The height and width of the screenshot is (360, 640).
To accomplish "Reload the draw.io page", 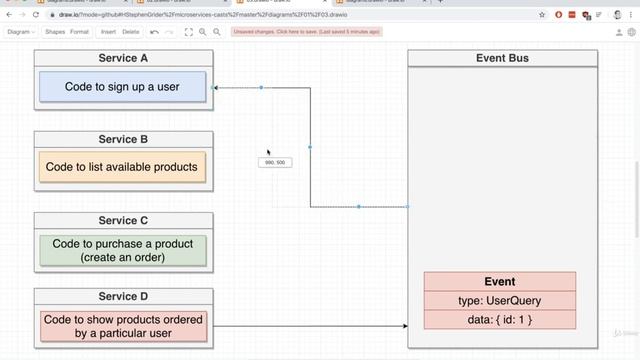I will [x=36, y=15].
